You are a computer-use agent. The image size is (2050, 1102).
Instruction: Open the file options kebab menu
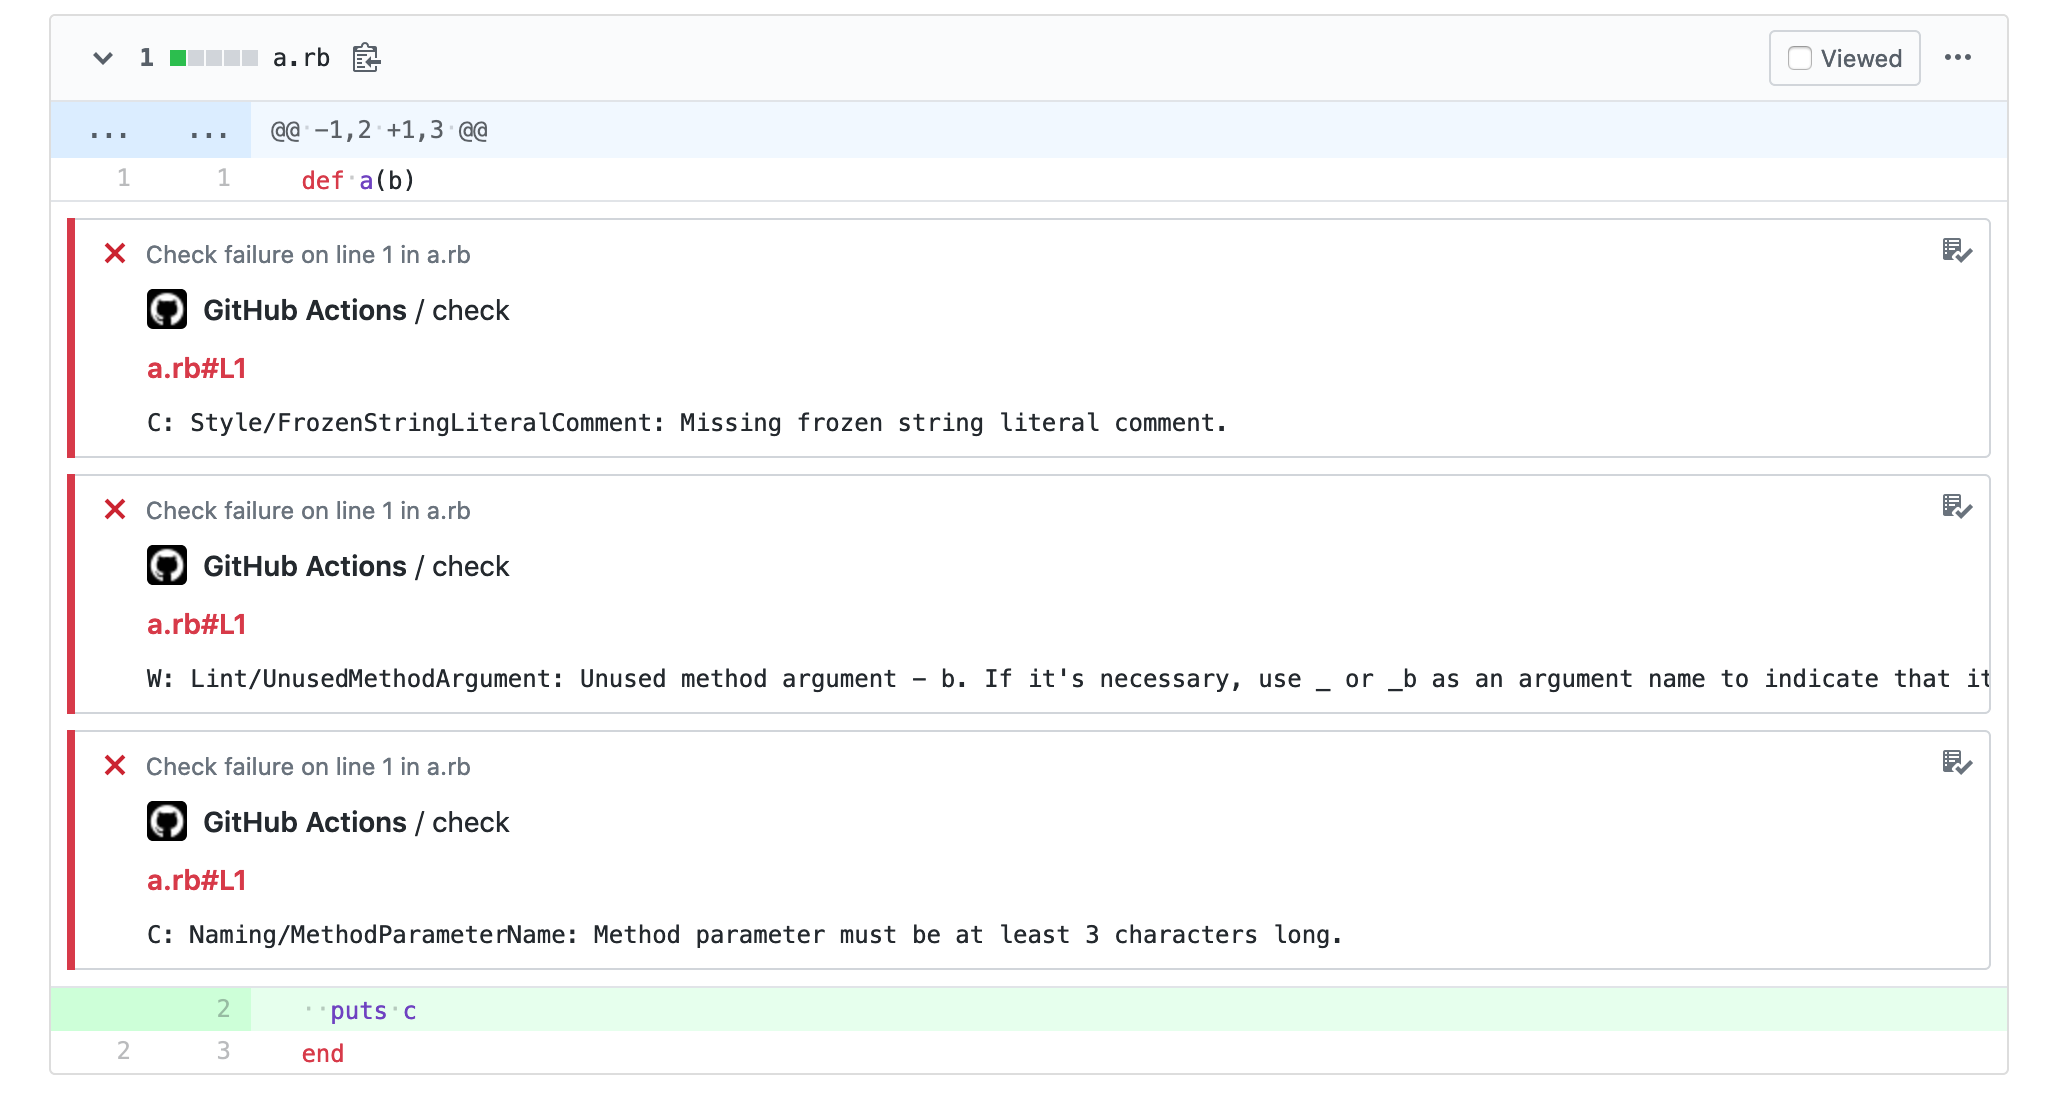[1959, 58]
